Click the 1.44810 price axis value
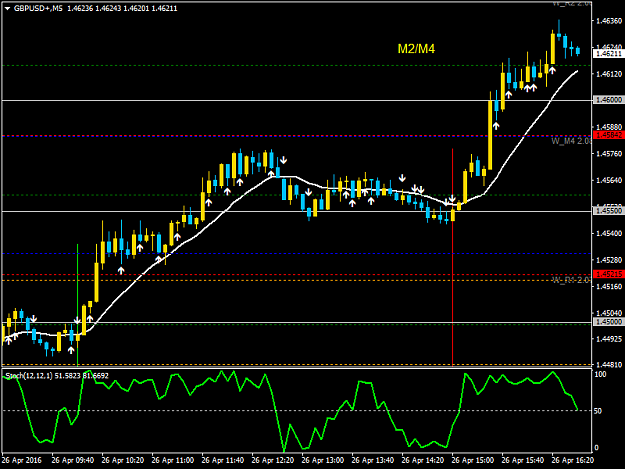 click(x=609, y=364)
